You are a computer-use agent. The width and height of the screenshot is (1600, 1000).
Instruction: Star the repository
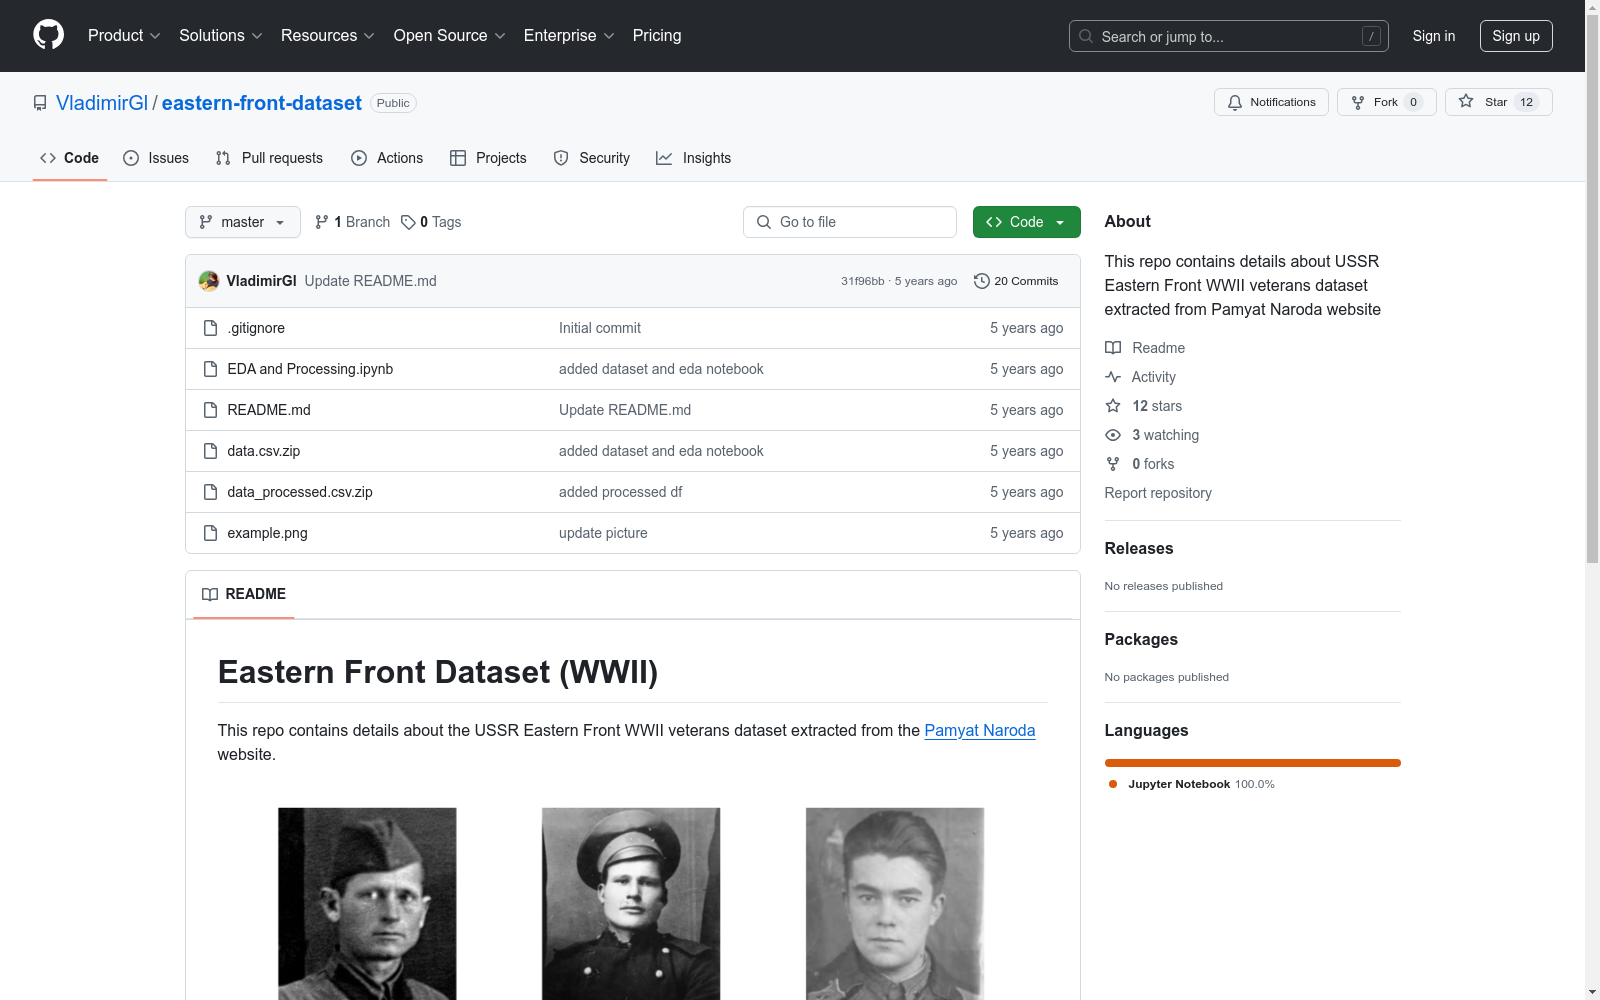(1498, 102)
